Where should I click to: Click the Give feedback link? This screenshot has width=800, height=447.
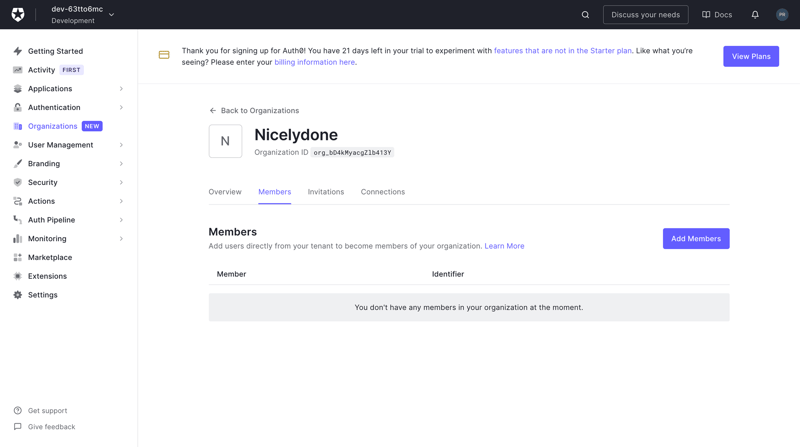tap(52, 427)
